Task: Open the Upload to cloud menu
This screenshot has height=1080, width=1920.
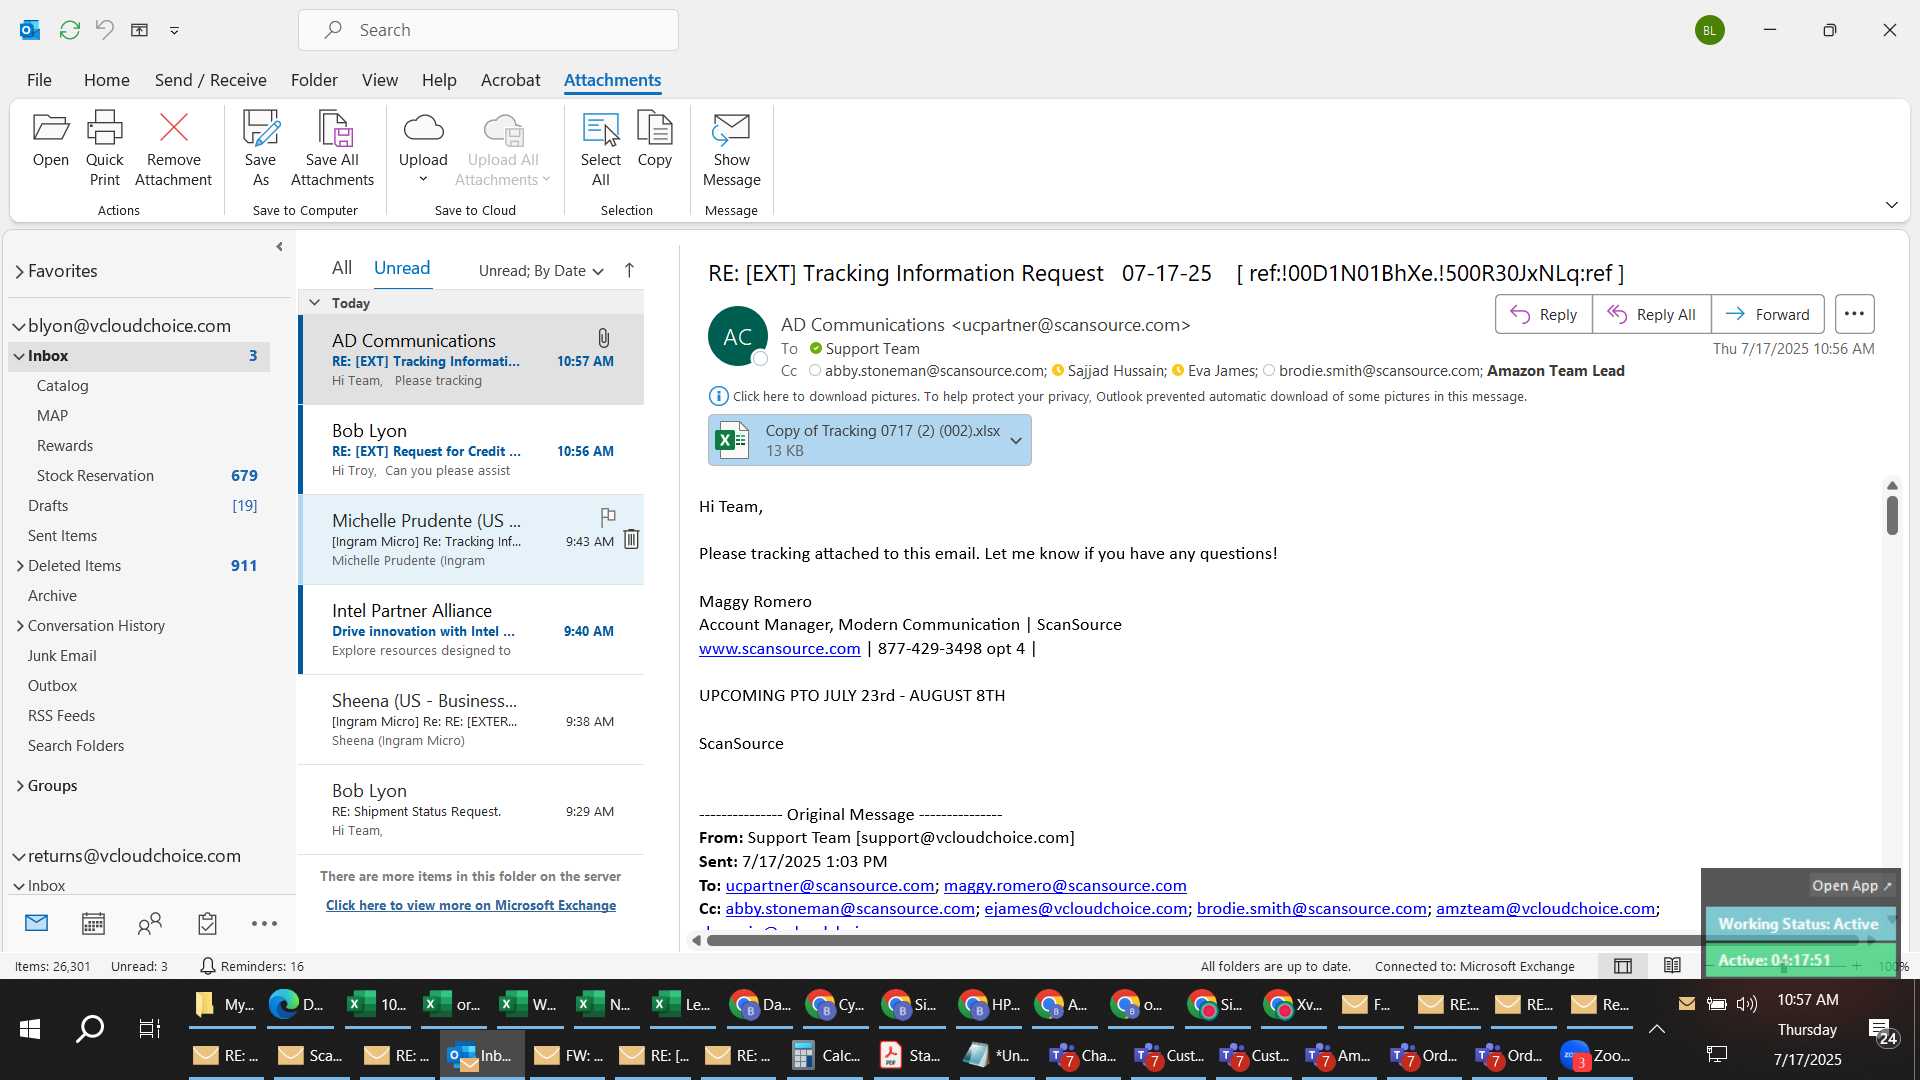Action: click(423, 149)
